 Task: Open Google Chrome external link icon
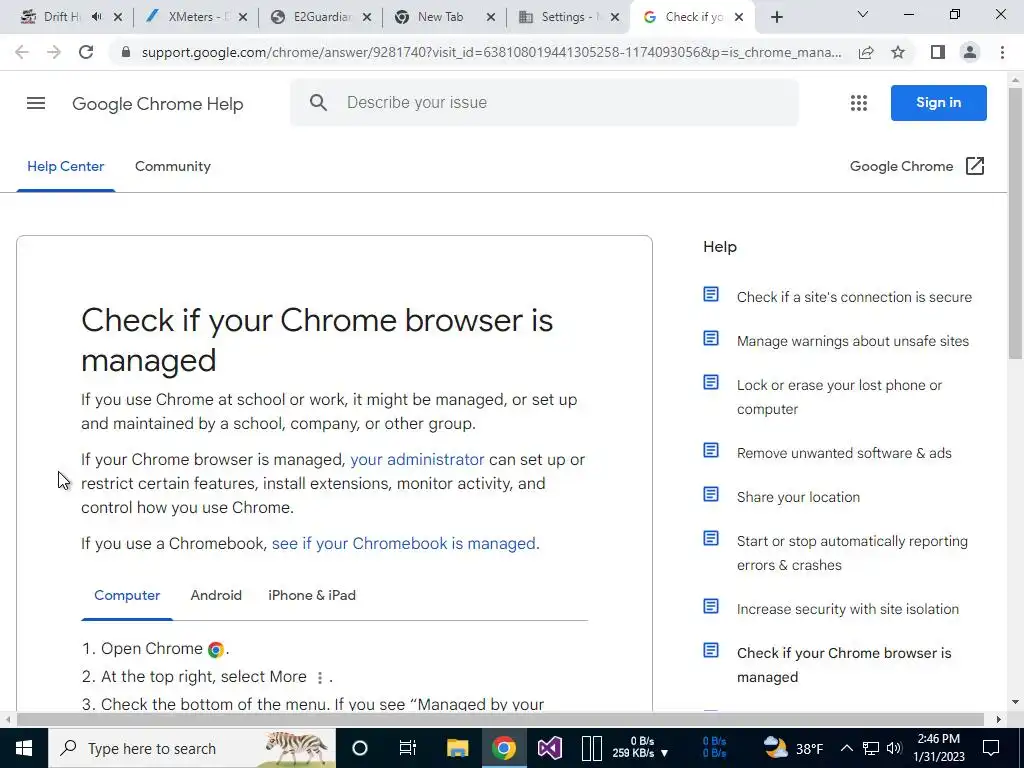pos(974,166)
